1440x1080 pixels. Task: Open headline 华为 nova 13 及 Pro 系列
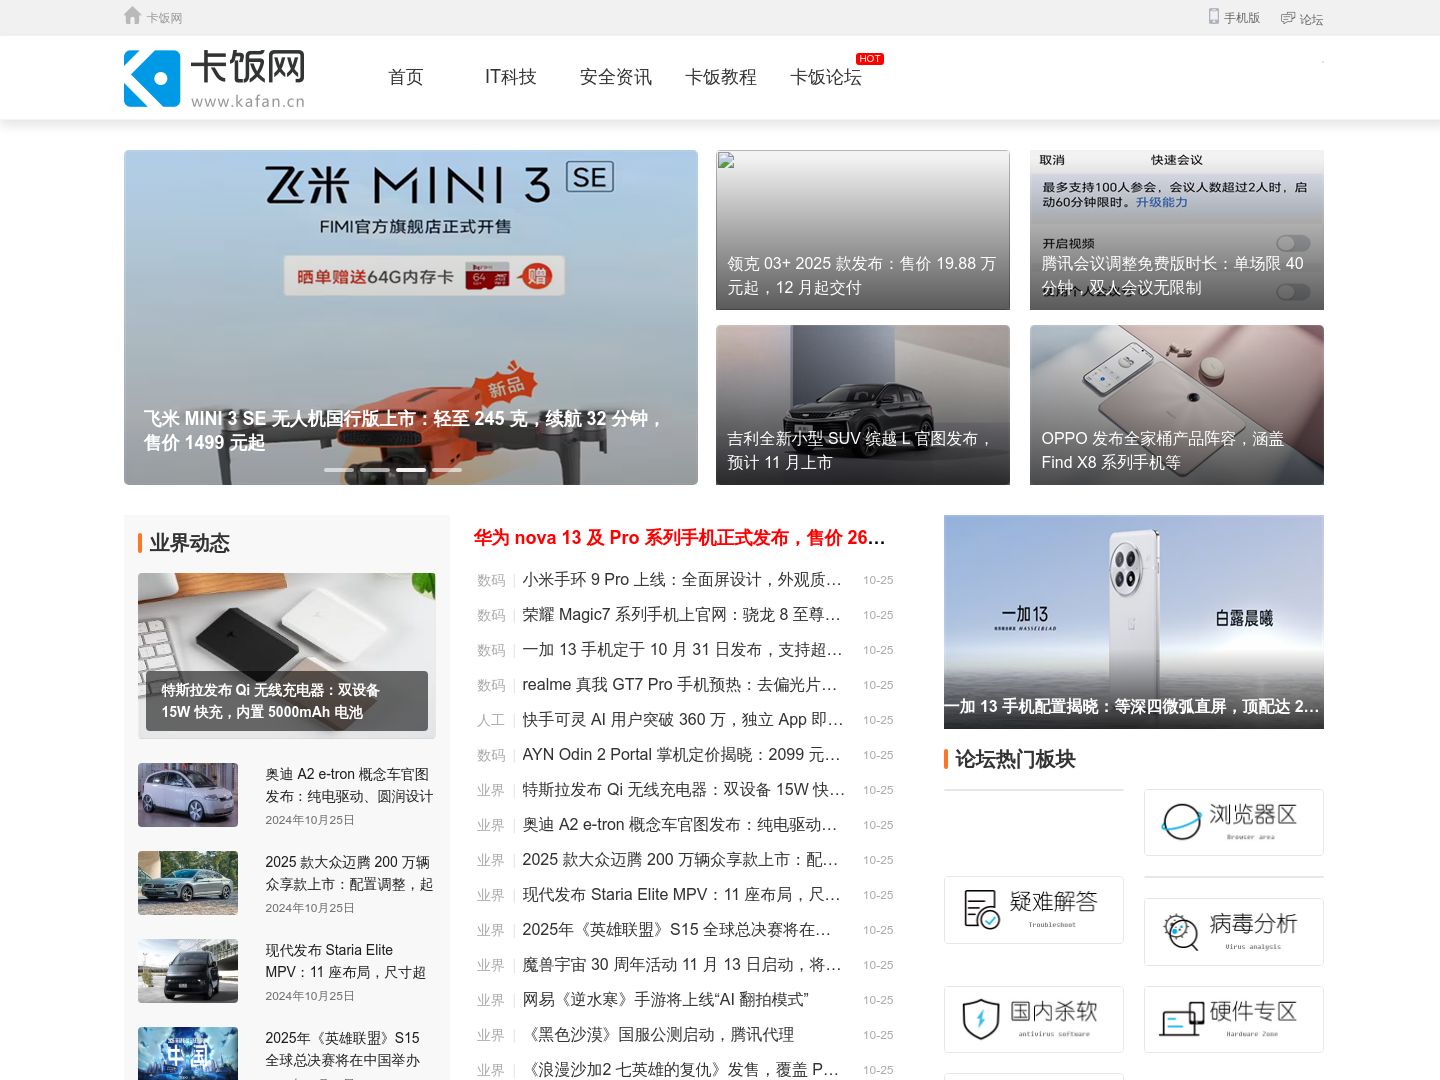pyautogui.click(x=680, y=538)
